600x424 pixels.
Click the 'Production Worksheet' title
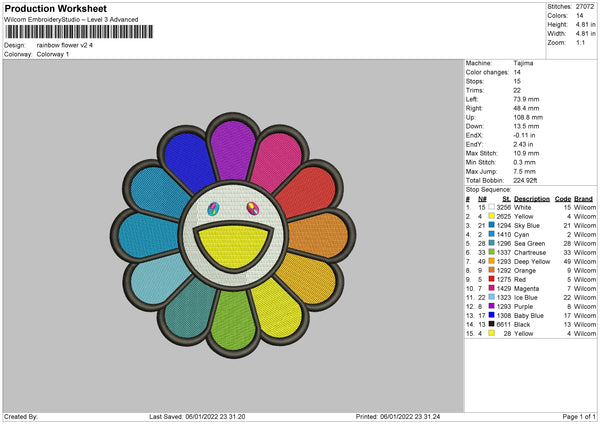pyautogui.click(x=55, y=8)
